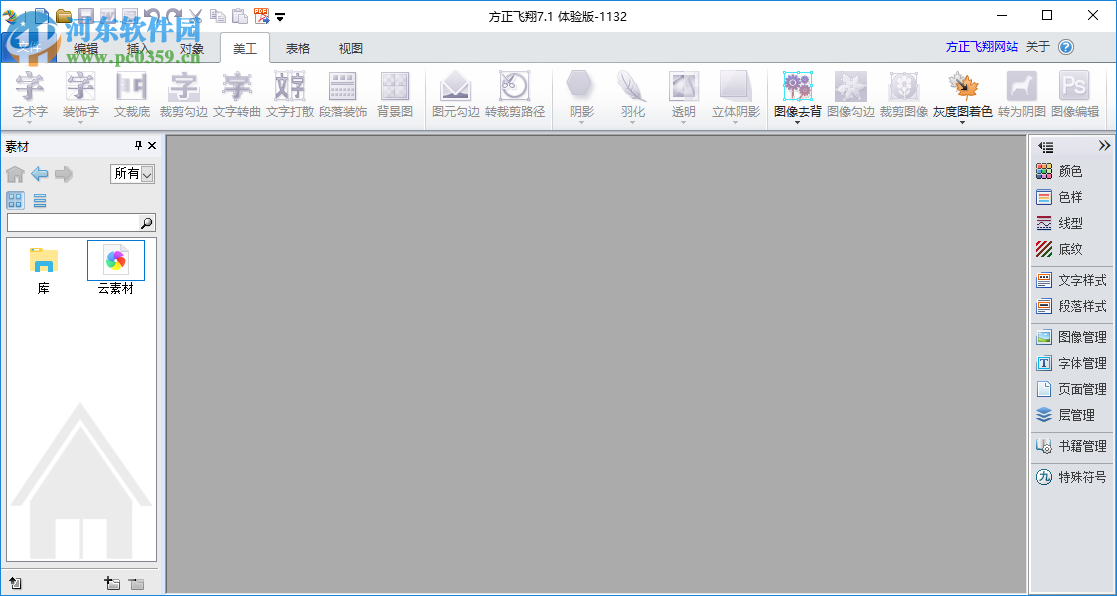Image resolution: width=1117 pixels, height=596 pixels.
Task: Expand the right panel with the chevron
Action: tap(1106, 145)
